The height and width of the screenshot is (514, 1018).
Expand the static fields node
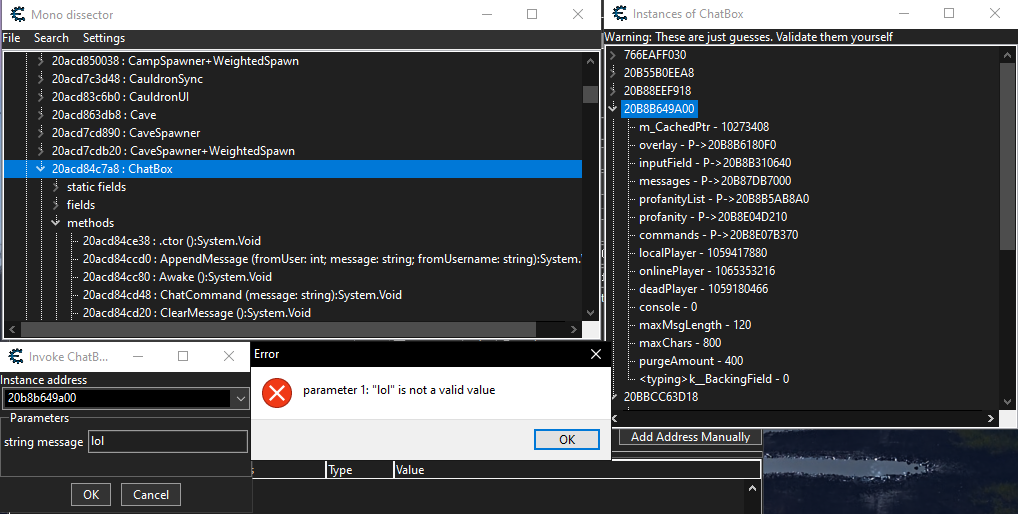coord(56,187)
